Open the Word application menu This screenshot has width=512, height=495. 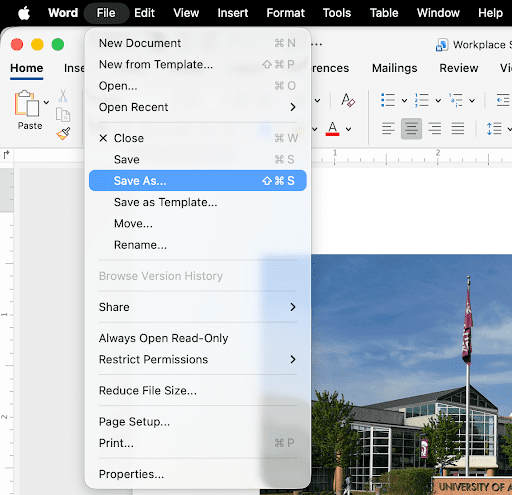tap(63, 13)
